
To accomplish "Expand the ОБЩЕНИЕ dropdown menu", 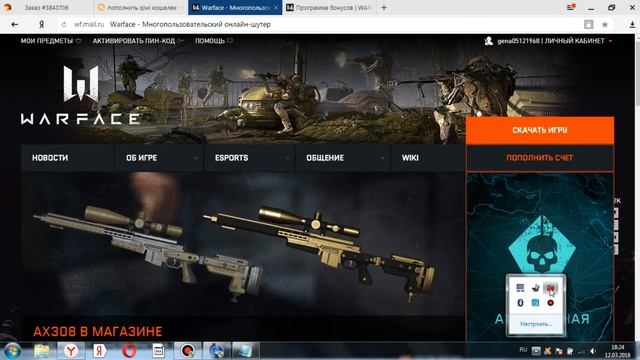I will pyautogui.click(x=342, y=158).
